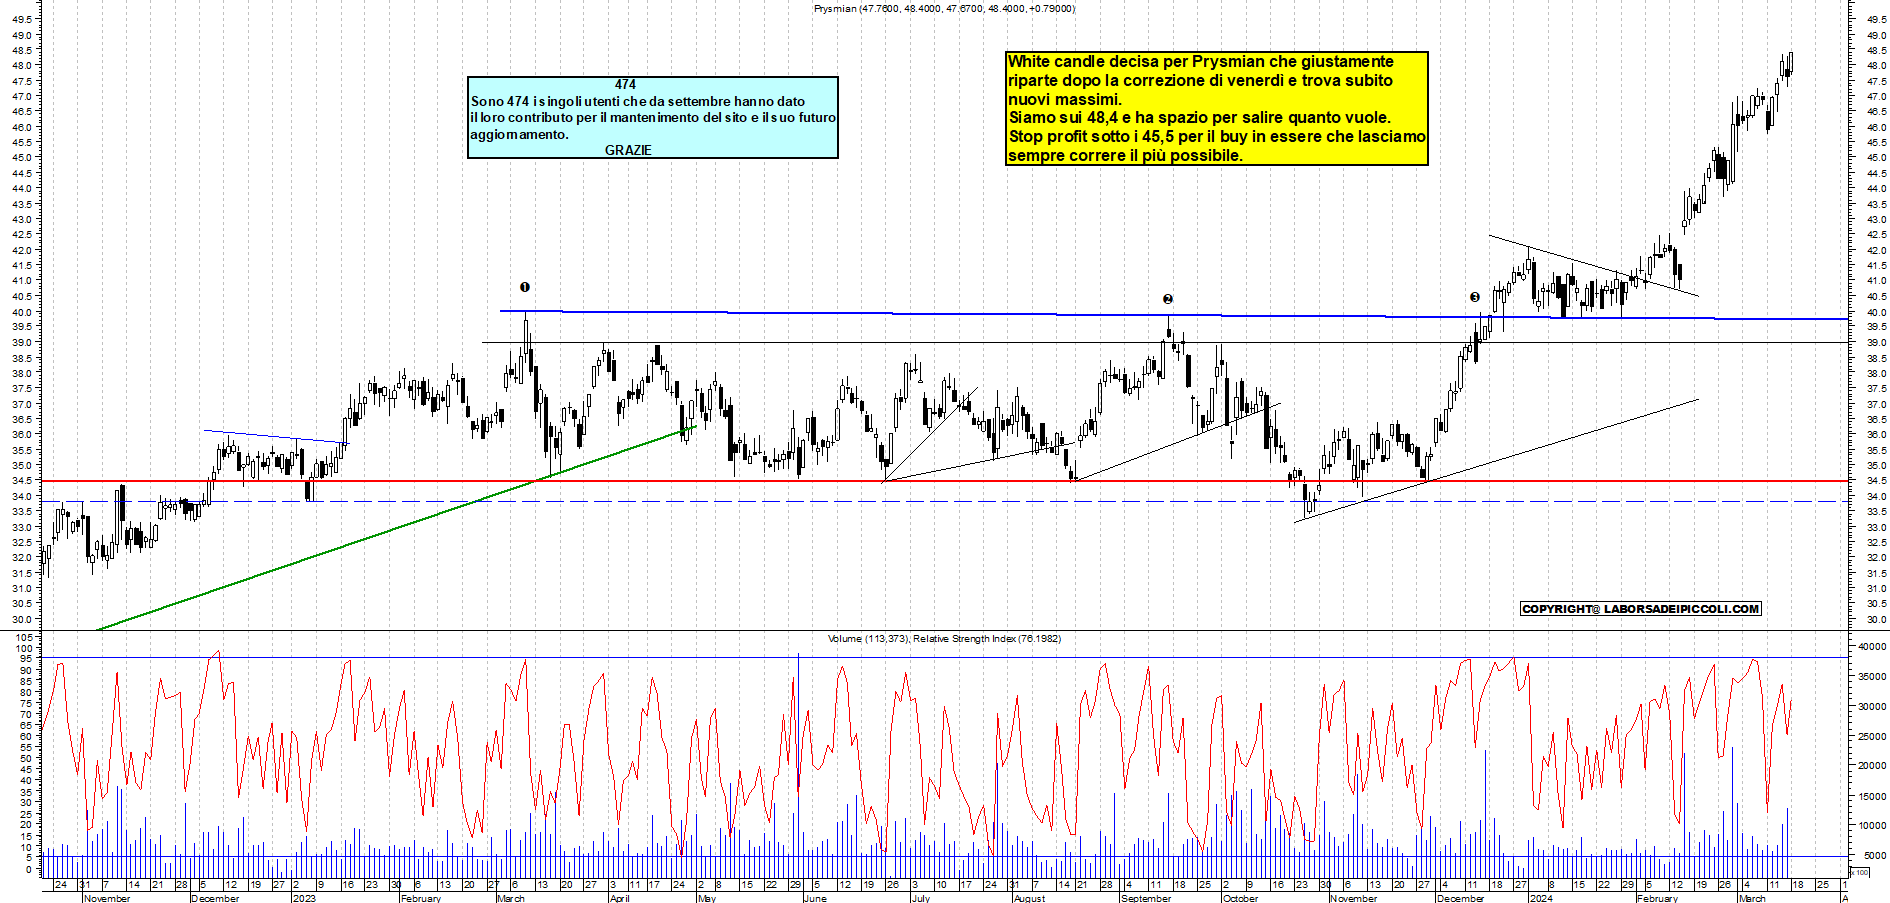
Task: Click the 'White candle decisa per Prysmian' line
Action: click(1200, 62)
